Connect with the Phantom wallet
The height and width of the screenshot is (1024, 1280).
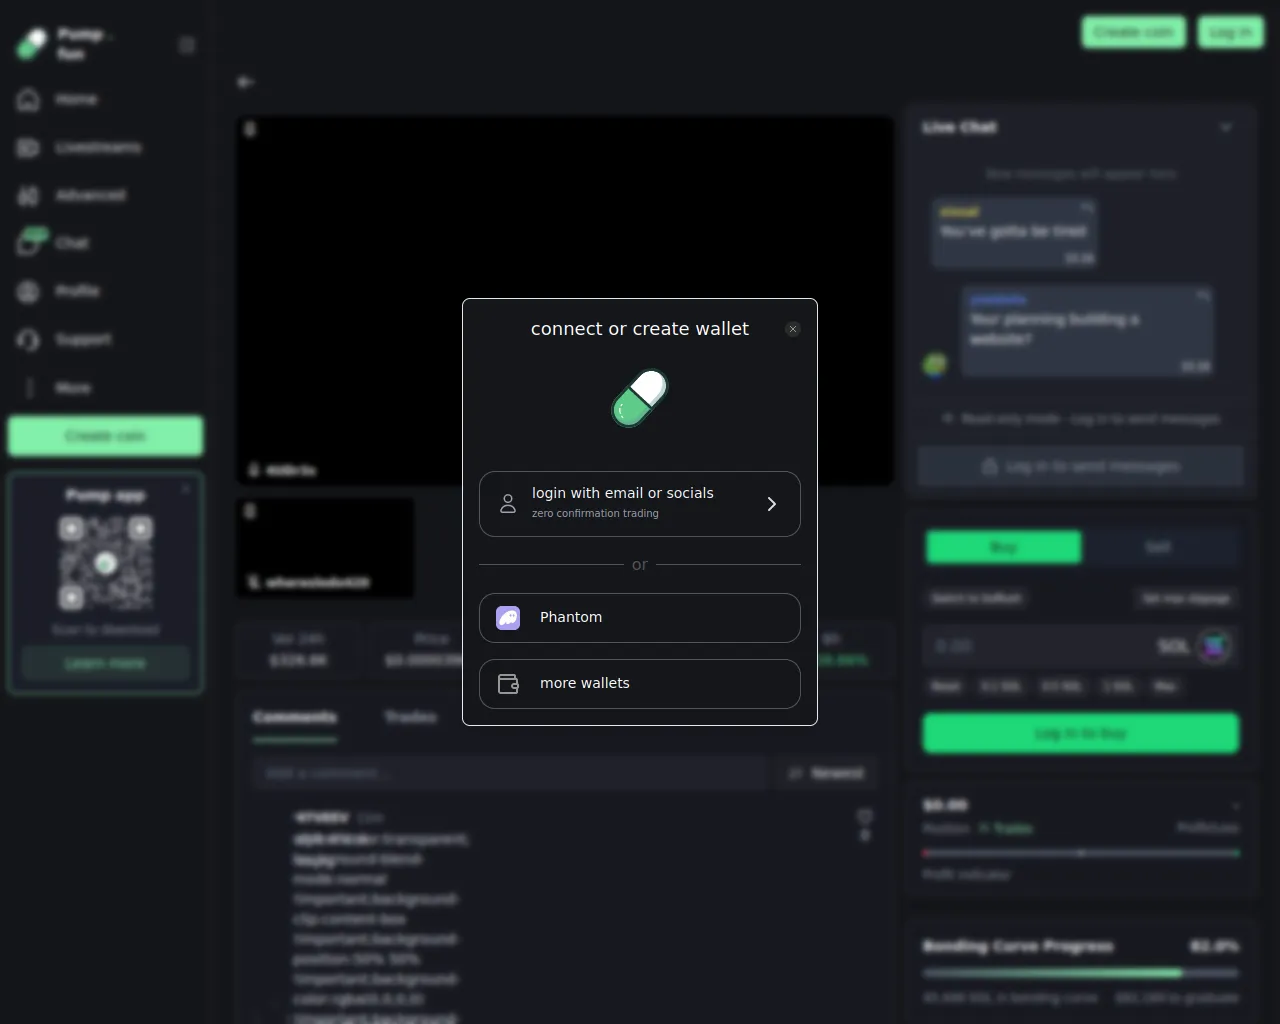(640, 618)
